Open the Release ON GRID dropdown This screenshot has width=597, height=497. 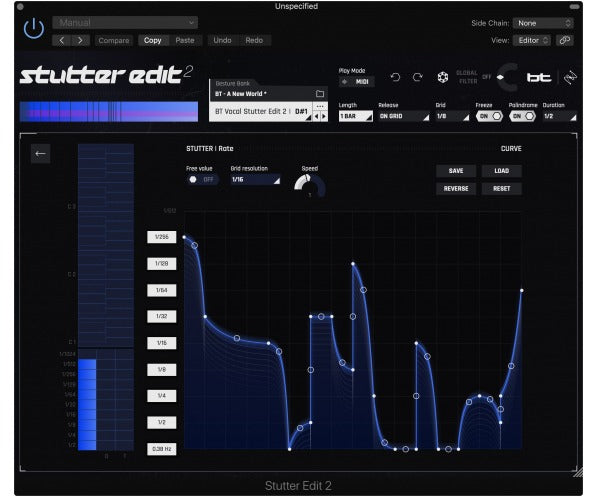404,116
